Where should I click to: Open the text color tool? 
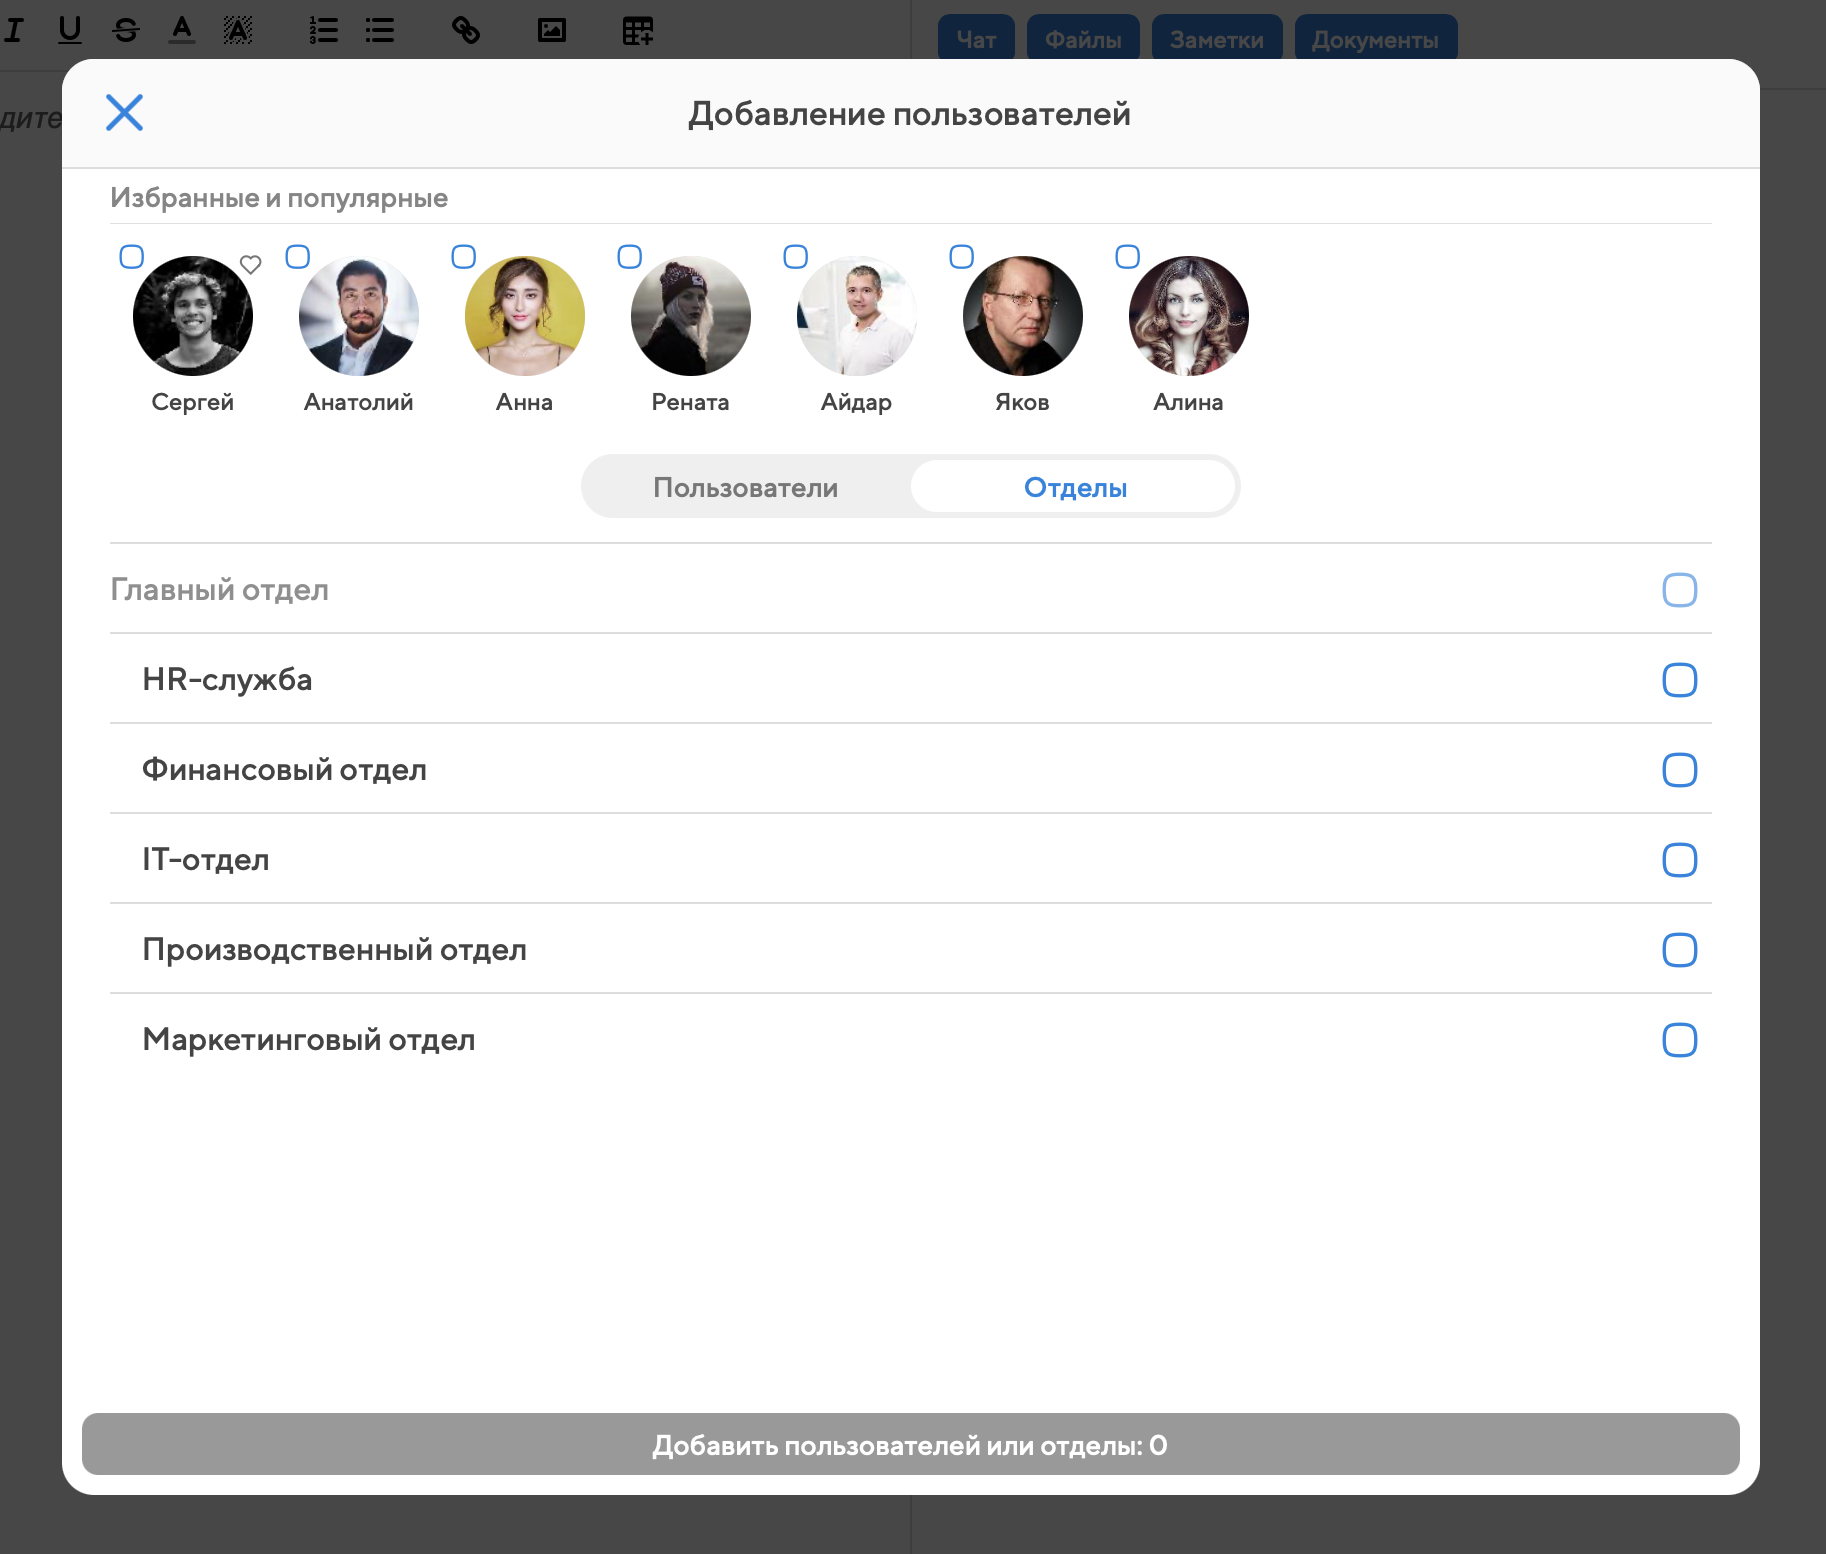pyautogui.click(x=182, y=30)
